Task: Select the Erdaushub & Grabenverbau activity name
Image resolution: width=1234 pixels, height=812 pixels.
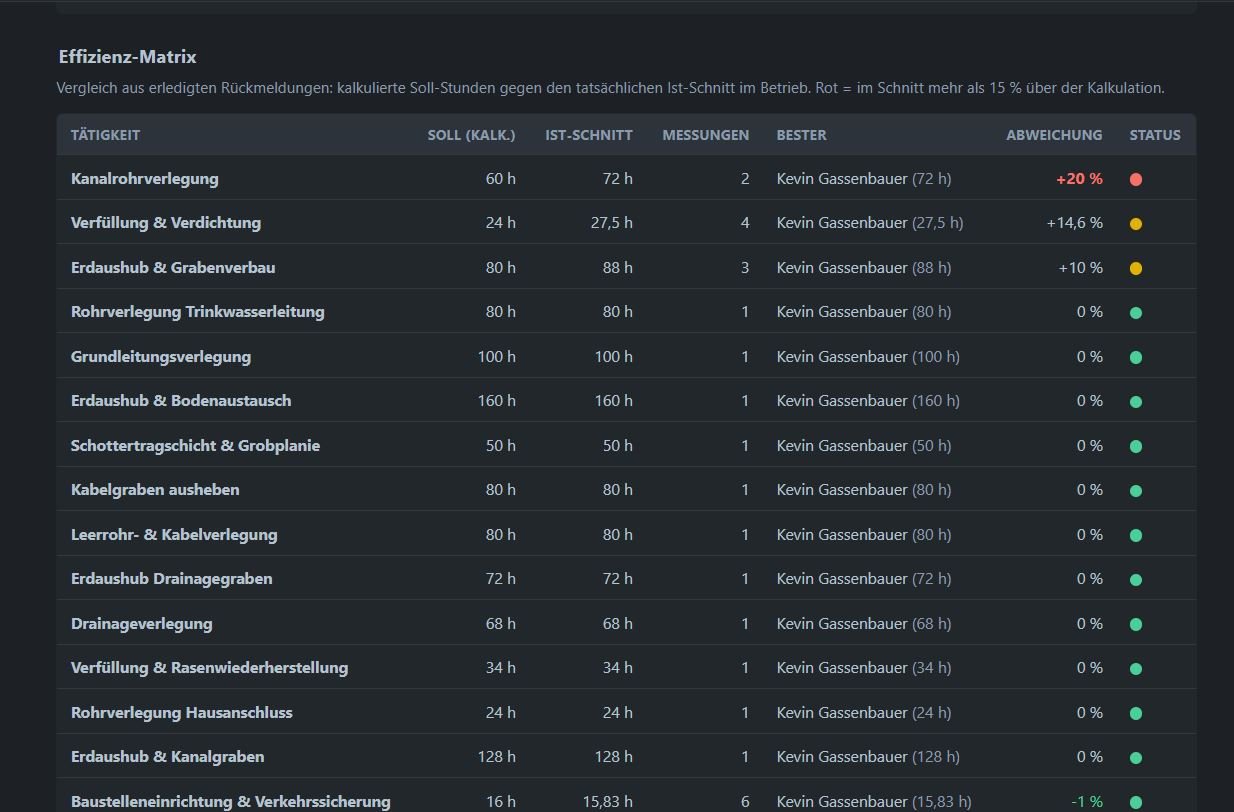Action: click(x=173, y=268)
